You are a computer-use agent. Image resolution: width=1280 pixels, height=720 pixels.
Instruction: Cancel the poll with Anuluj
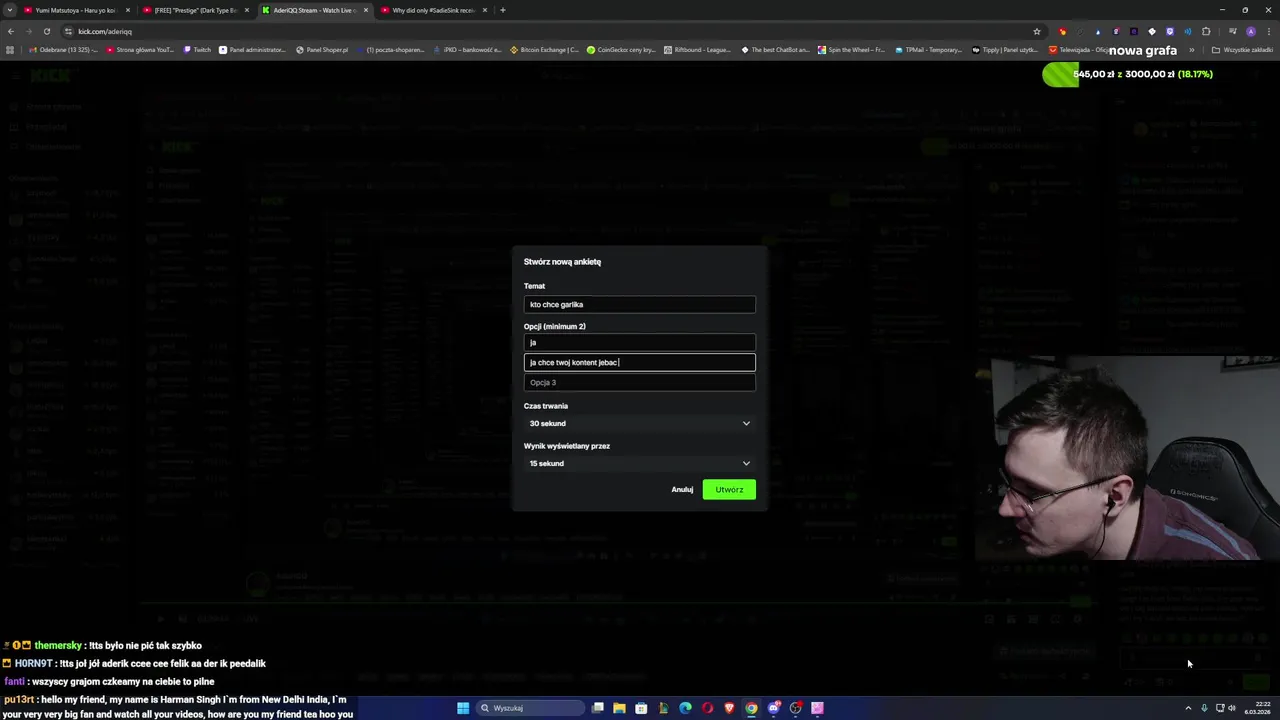(x=682, y=489)
